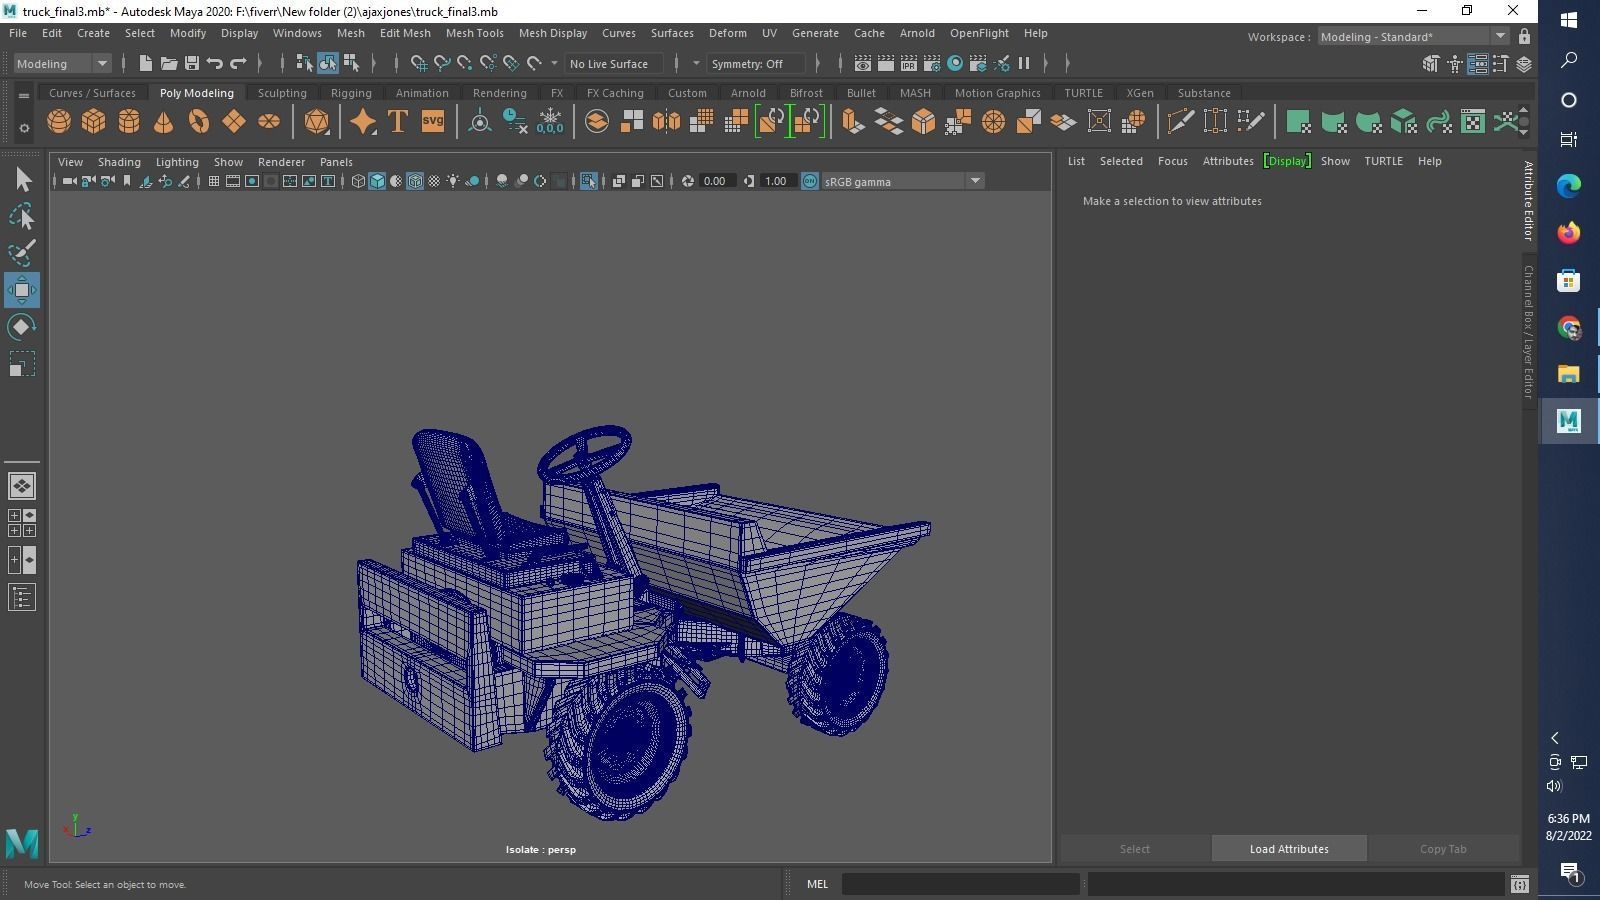
Task: Create a polygon plane from the shelf
Action: 234,122
